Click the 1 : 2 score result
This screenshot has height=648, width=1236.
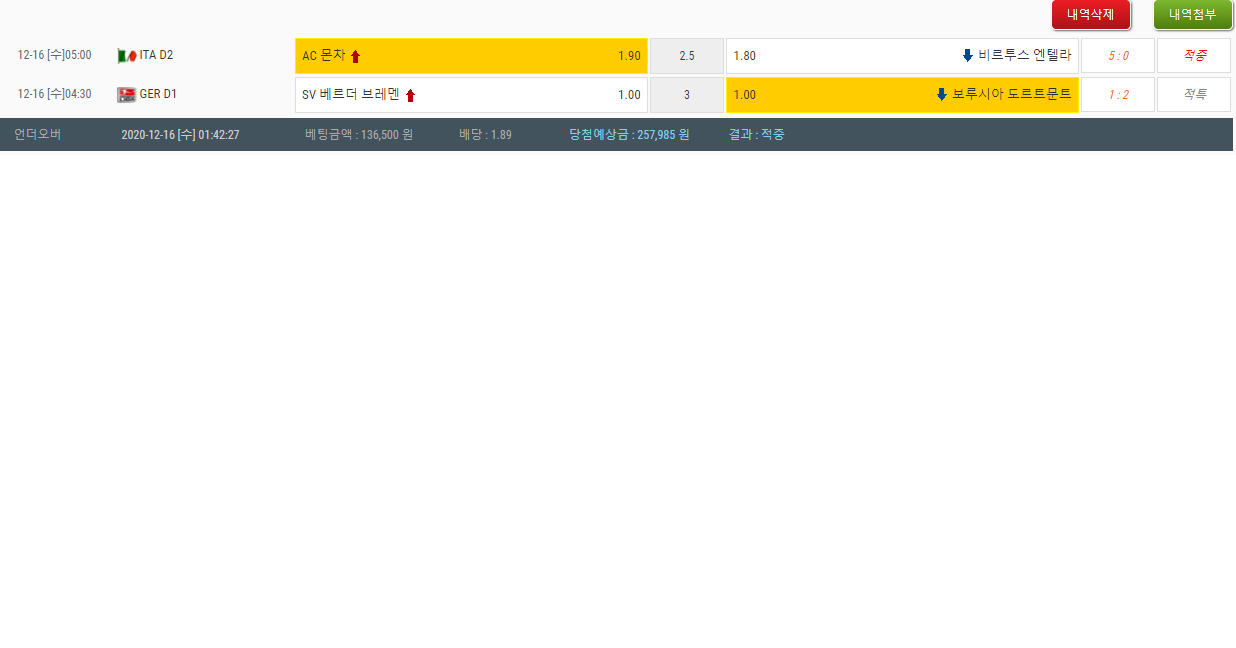pos(1118,95)
